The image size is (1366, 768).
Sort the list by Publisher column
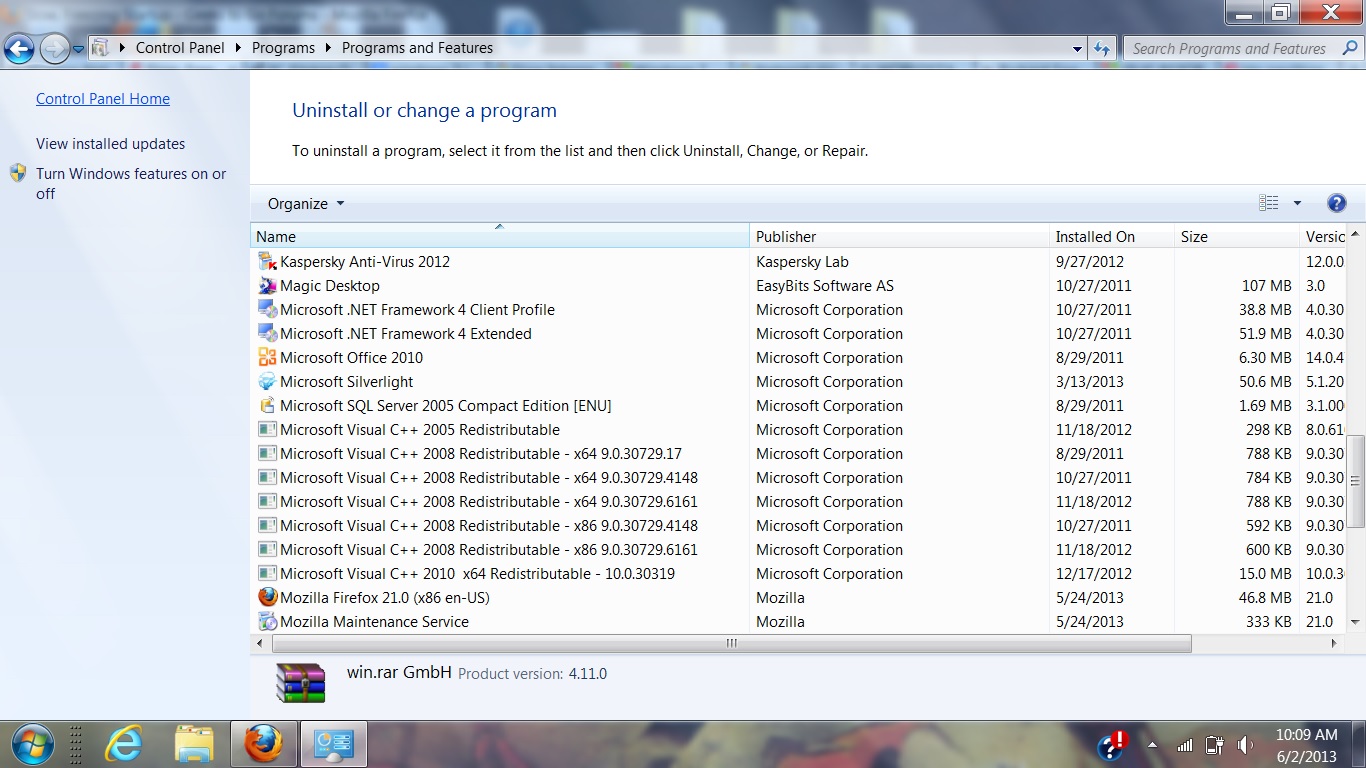900,237
